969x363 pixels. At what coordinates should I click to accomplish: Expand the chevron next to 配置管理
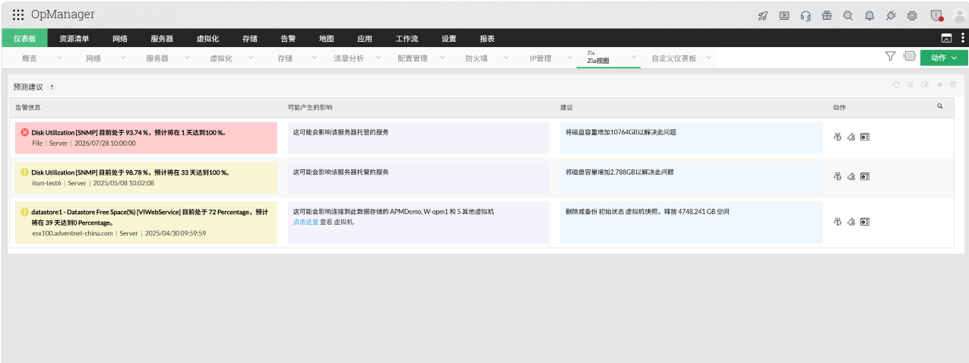pyautogui.click(x=442, y=58)
